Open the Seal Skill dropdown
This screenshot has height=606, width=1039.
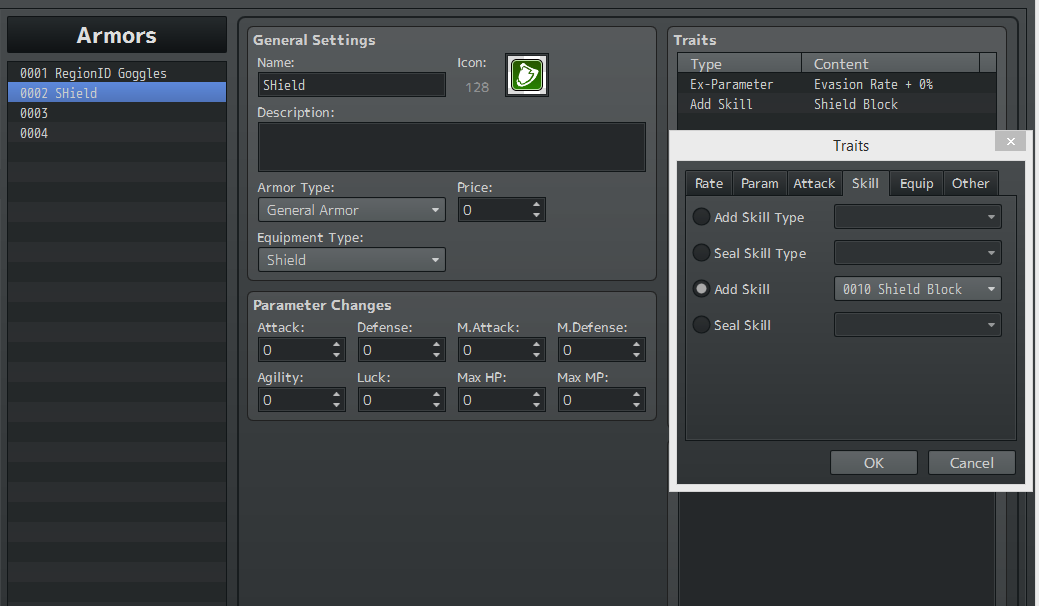918,325
